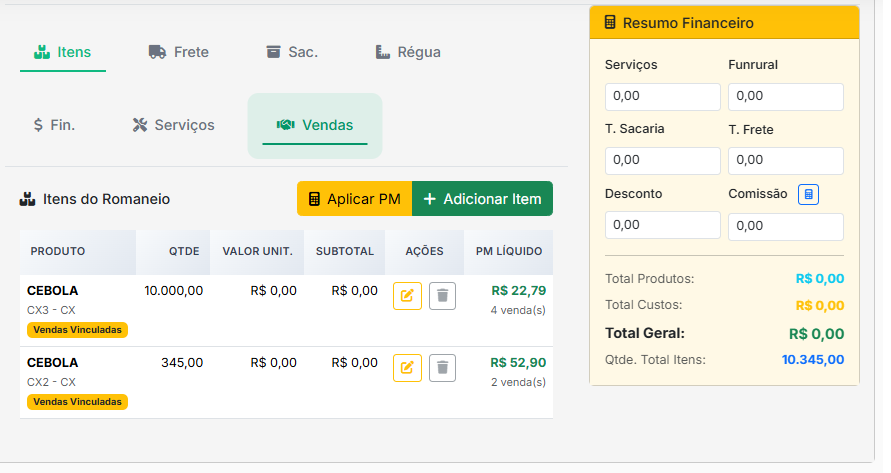This screenshot has height=473, width=891.
Task: Click edit icon for CEBOLA CX2 row
Action: click(x=407, y=368)
